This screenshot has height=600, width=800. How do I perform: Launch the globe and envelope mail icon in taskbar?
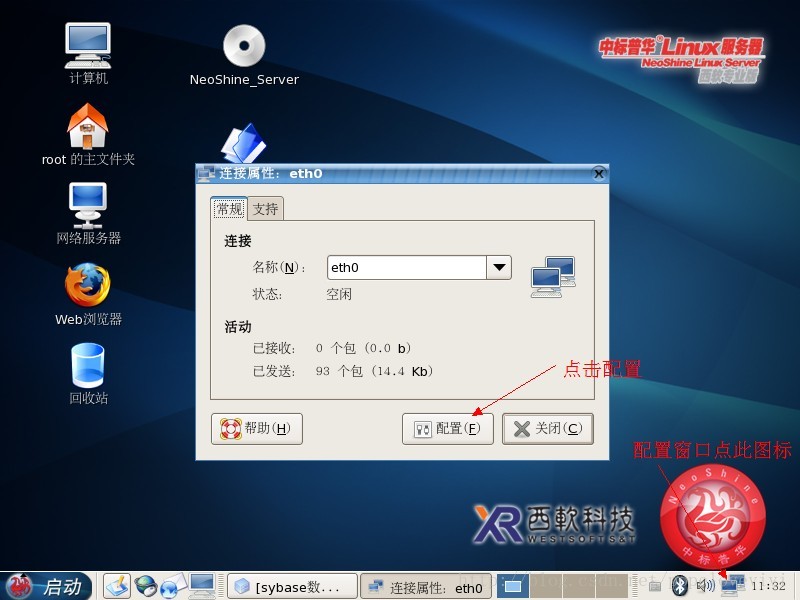[x=173, y=586]
